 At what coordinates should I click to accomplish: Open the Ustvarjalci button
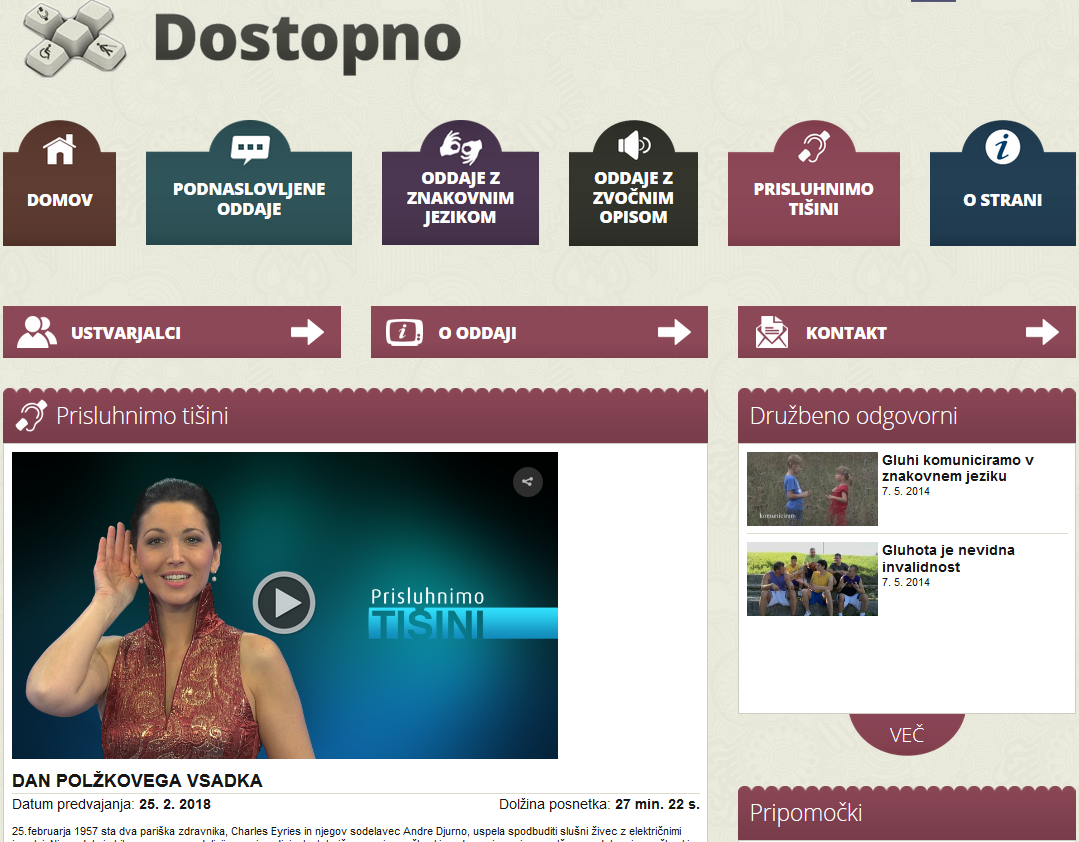[x=172, y=333]
